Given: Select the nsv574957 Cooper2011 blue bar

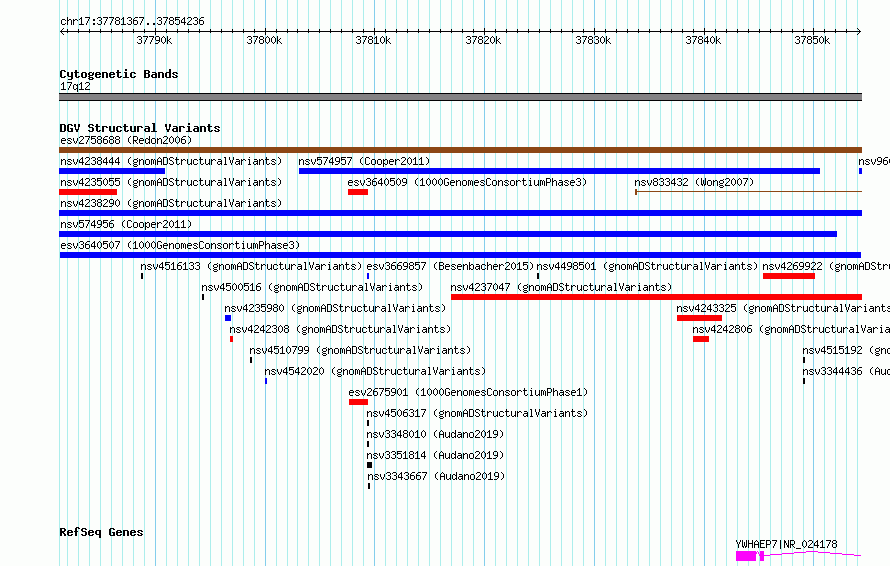Looking at the screenshot, I should 559,171.
